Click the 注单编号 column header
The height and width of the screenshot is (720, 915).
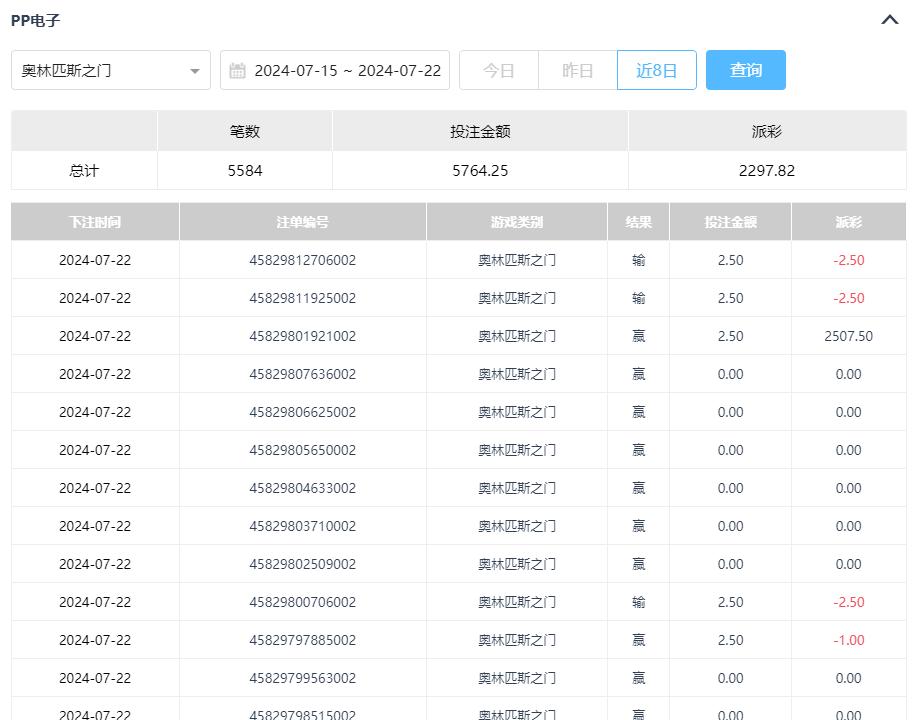[302, 222]
